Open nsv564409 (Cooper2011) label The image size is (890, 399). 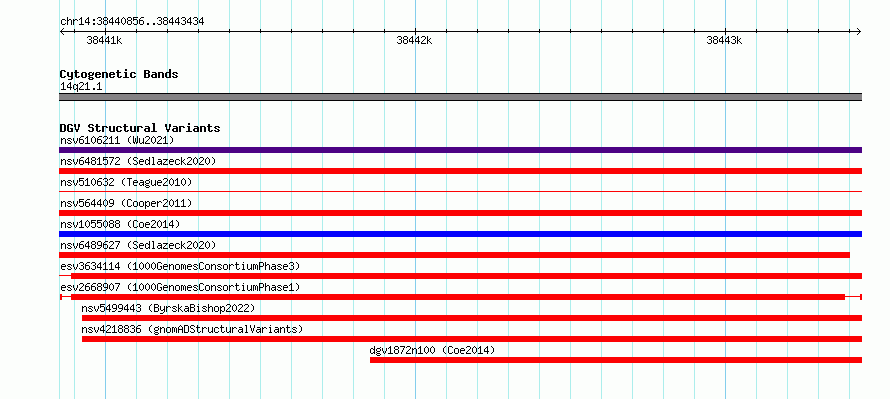coord(126,203)
